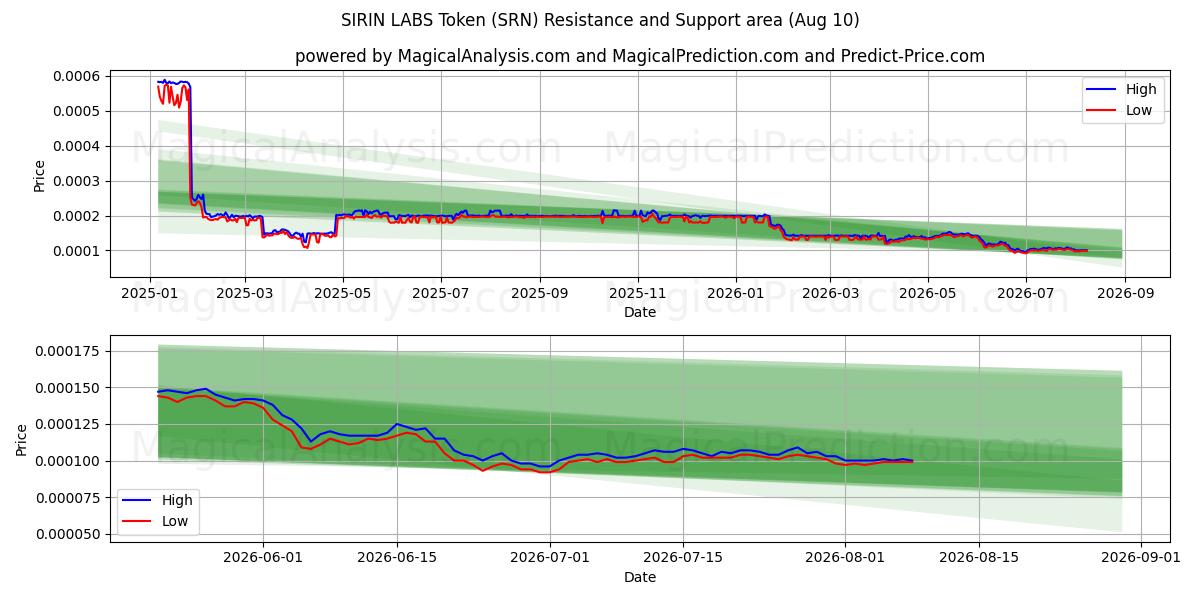The width and height of the screenshot is (1200, 600).
Task: Click the '2026-09' tick label in upper chart
Action: [1127, 294]
